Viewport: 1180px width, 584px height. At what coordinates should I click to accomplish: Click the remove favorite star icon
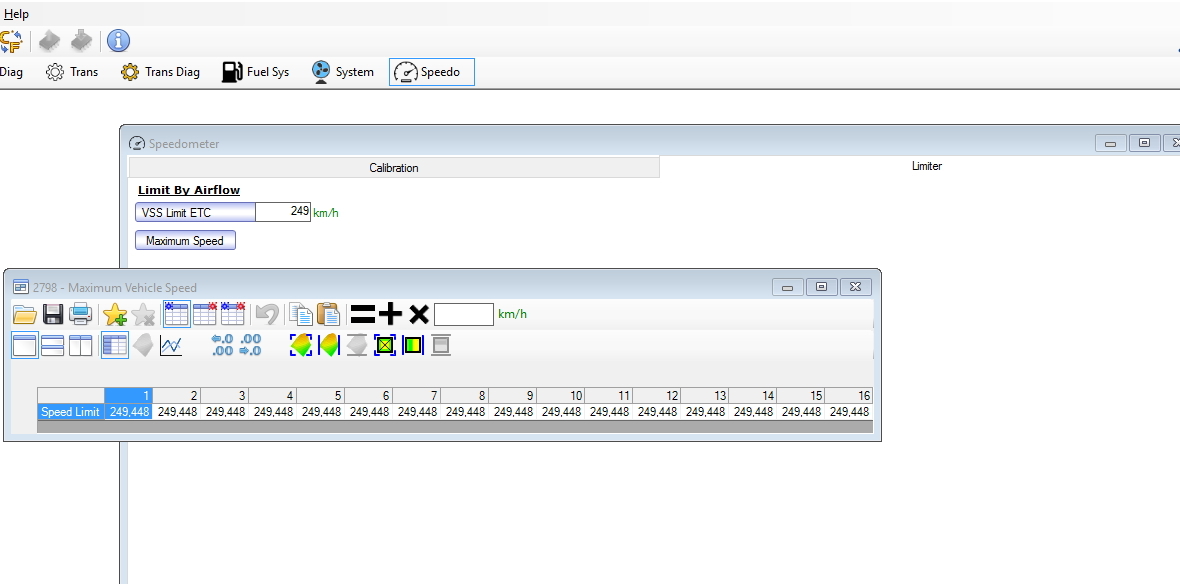click(x=143, y=314)
